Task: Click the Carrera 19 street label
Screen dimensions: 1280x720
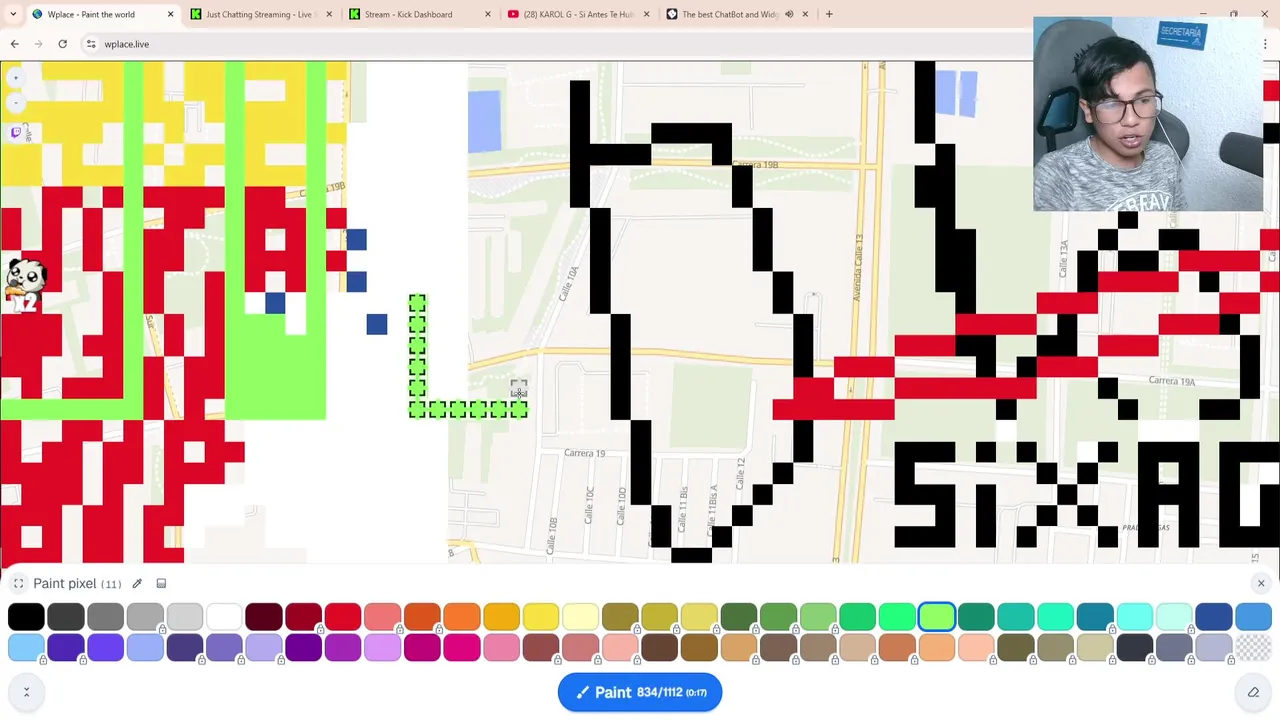Action: 584,453
